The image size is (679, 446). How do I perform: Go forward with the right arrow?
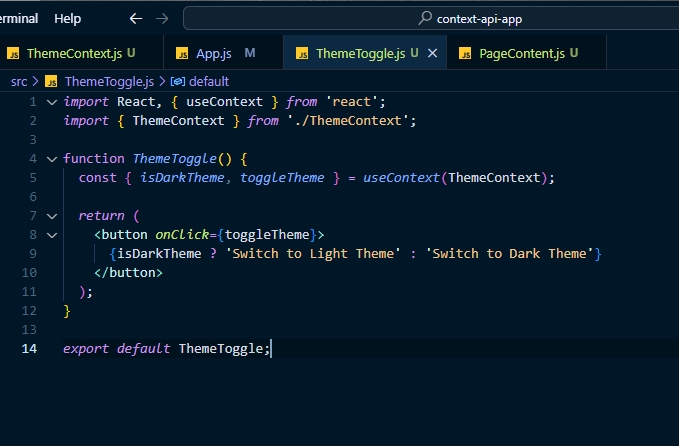(162, 19)
